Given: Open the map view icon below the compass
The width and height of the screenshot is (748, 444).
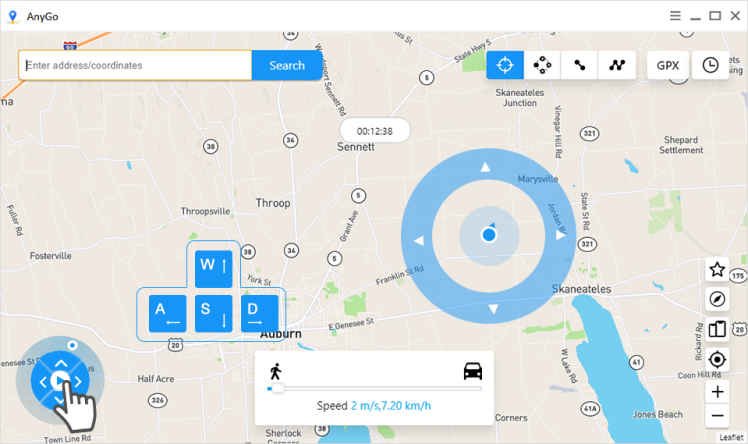Looking at the screenshot, I should point(717,329).
